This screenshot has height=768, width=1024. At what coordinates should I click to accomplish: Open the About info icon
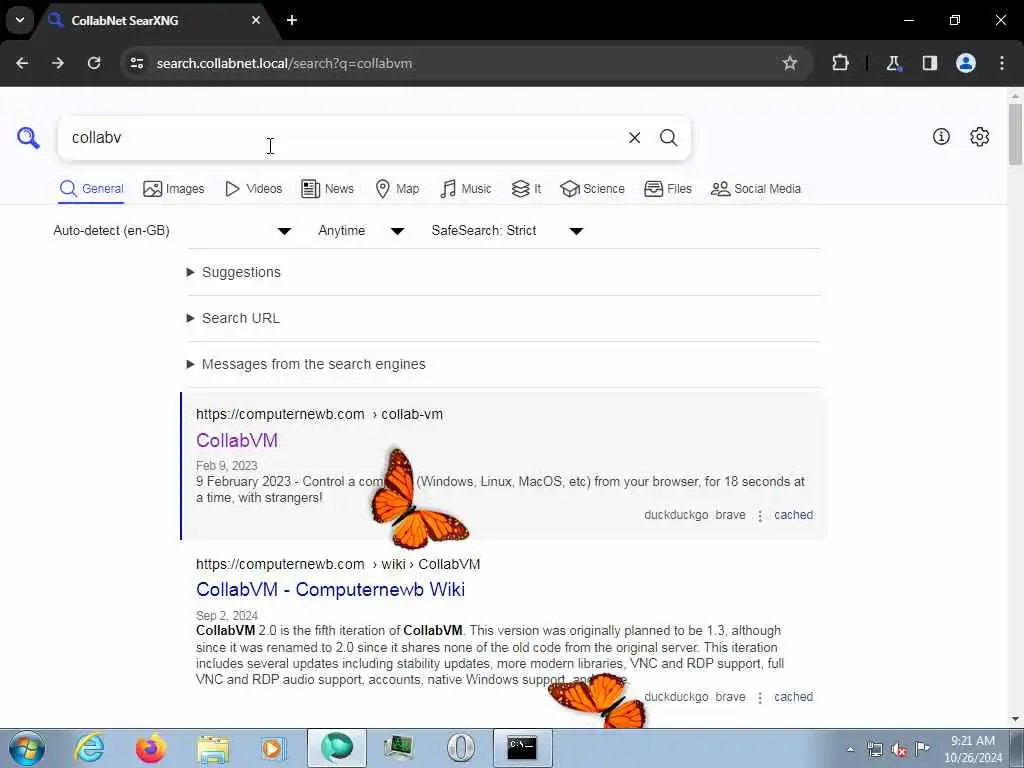(x=941, y=136)
